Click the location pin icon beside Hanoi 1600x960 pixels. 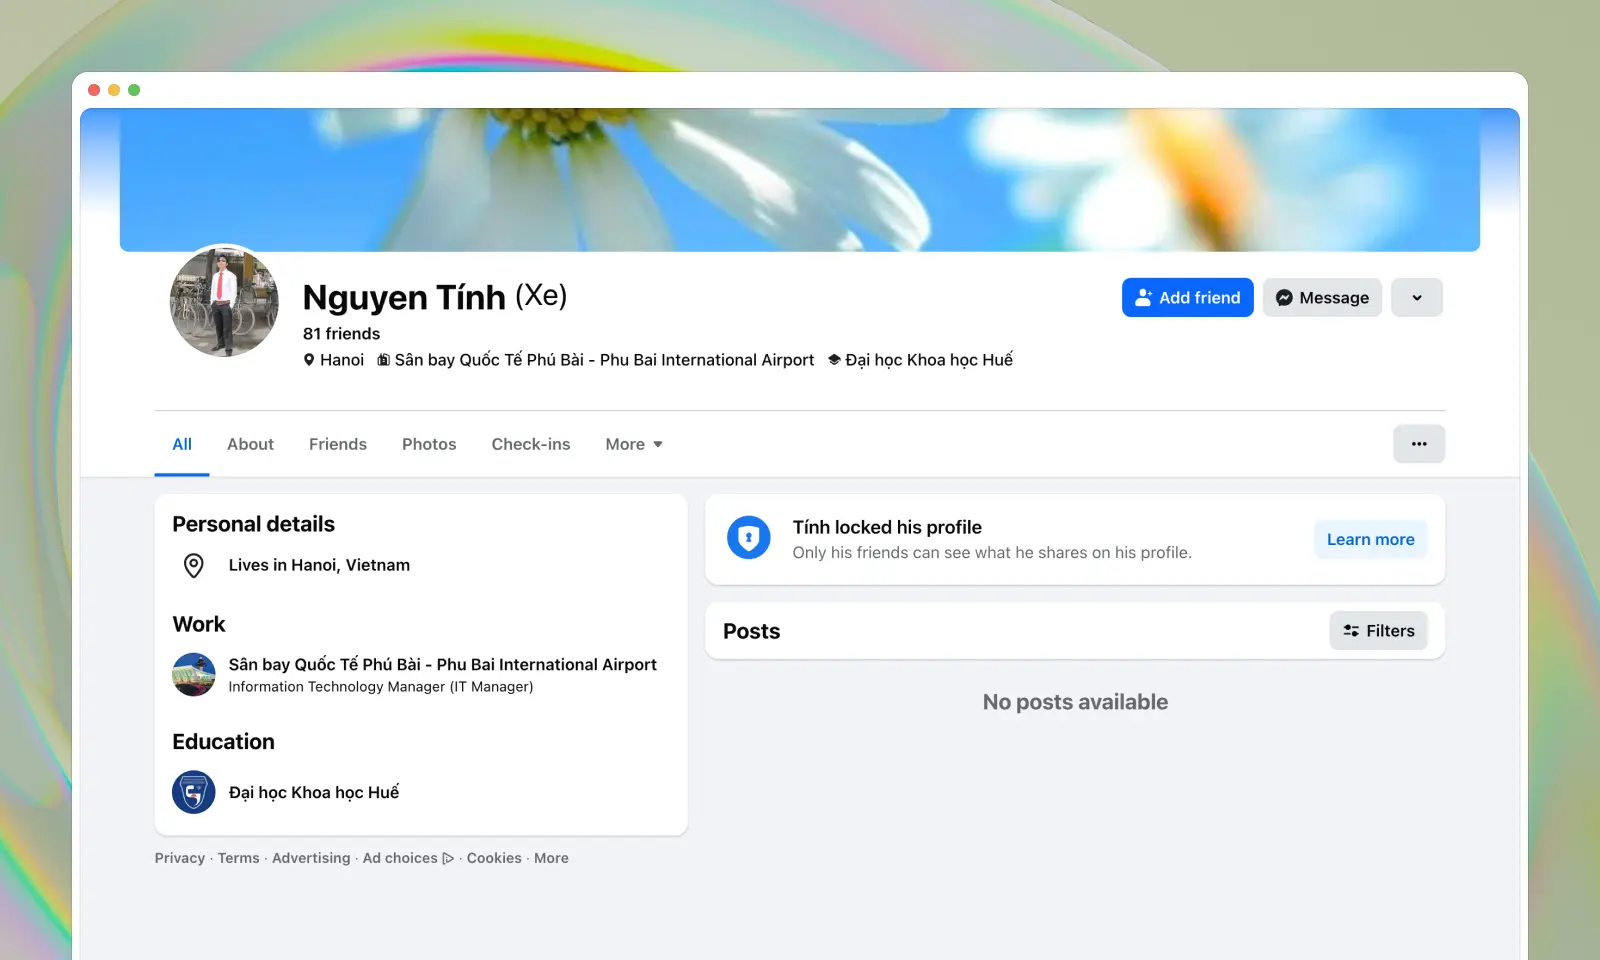point(309,360)
